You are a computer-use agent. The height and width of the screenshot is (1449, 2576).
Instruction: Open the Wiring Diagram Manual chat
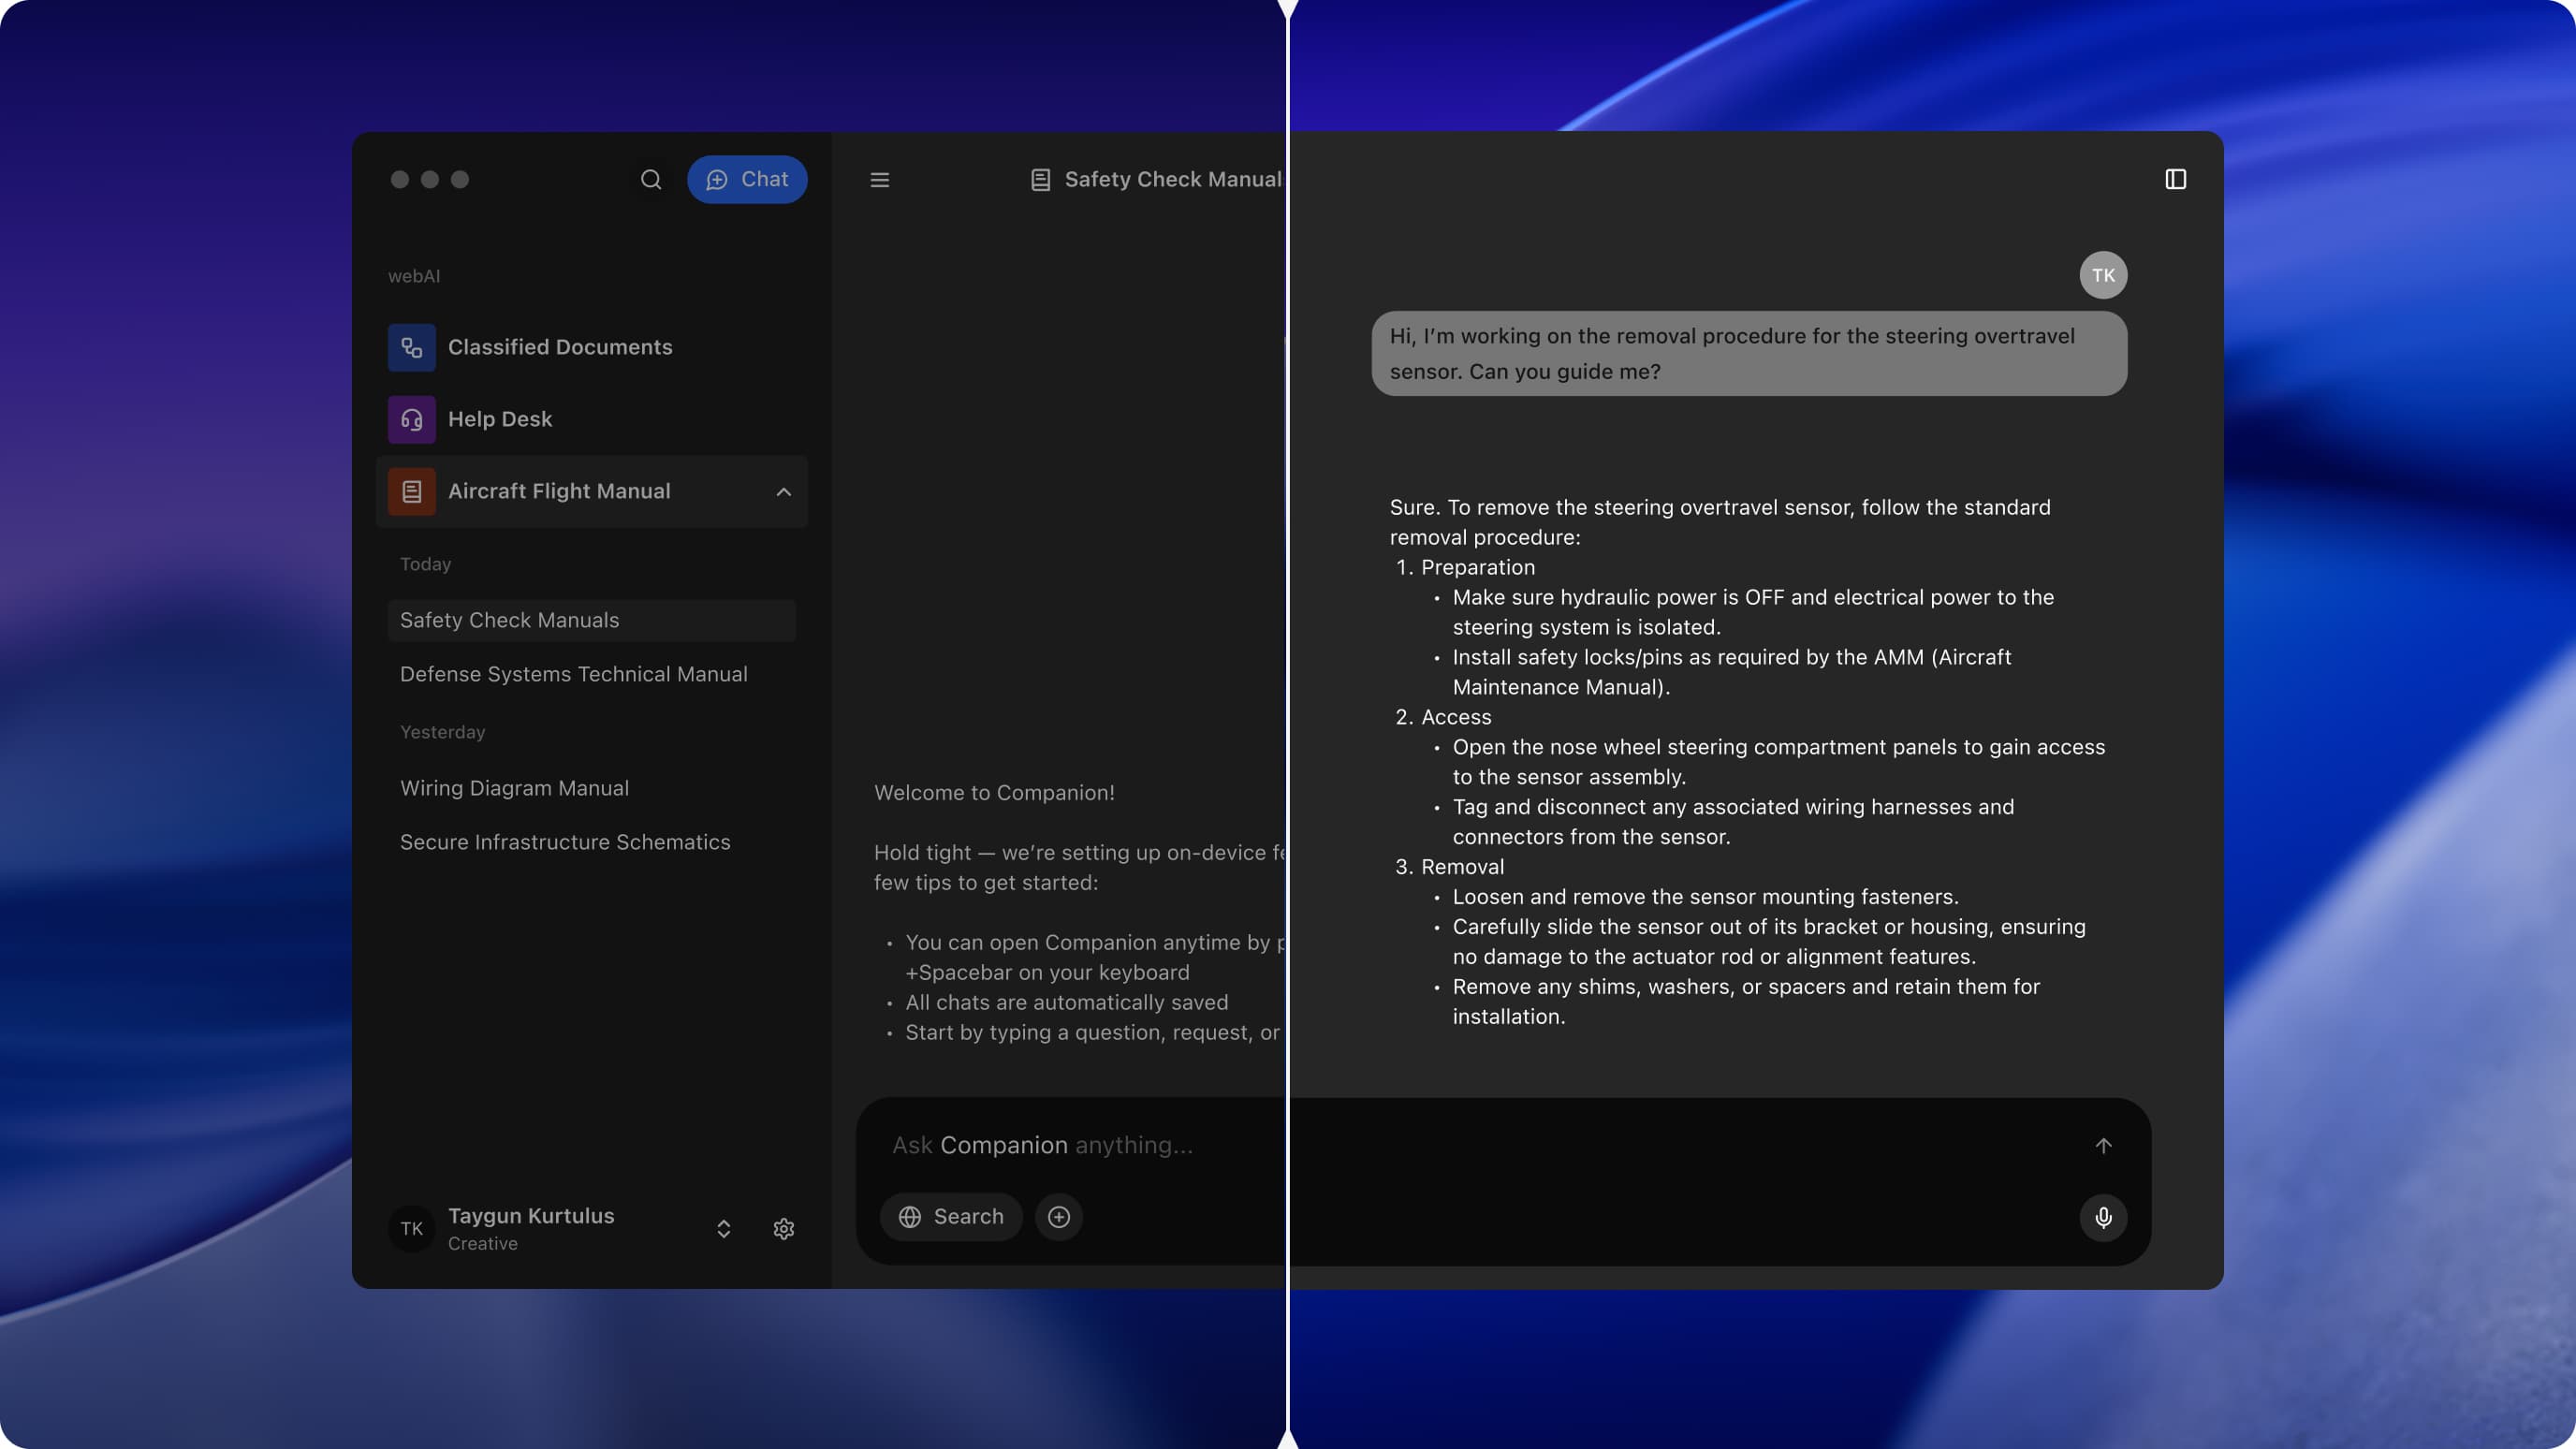coord(515,787)
